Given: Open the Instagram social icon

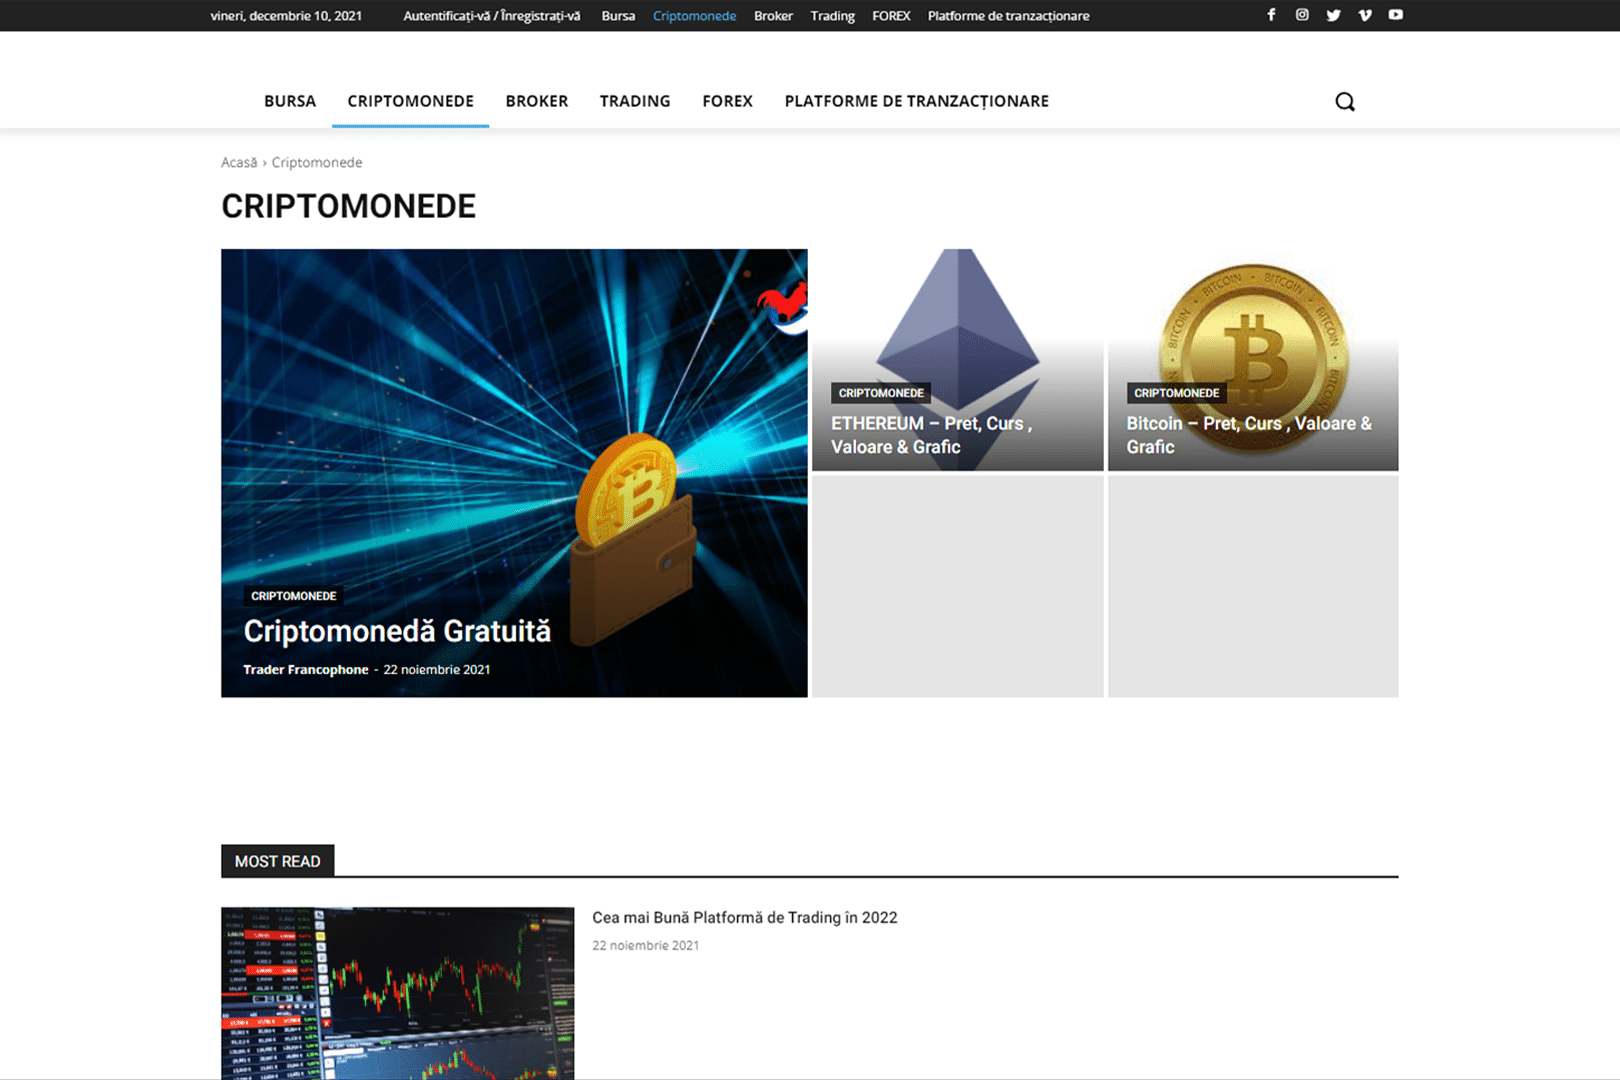Looking at the screenshot, I should [x=1302, y=15].
